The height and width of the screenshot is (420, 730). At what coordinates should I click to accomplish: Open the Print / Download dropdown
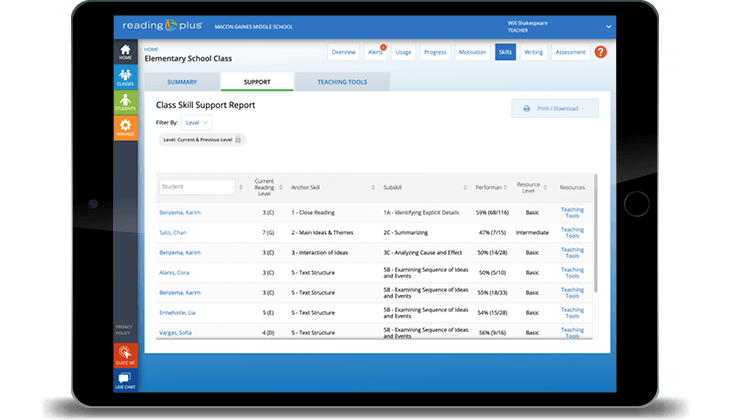tap(553, 108)
